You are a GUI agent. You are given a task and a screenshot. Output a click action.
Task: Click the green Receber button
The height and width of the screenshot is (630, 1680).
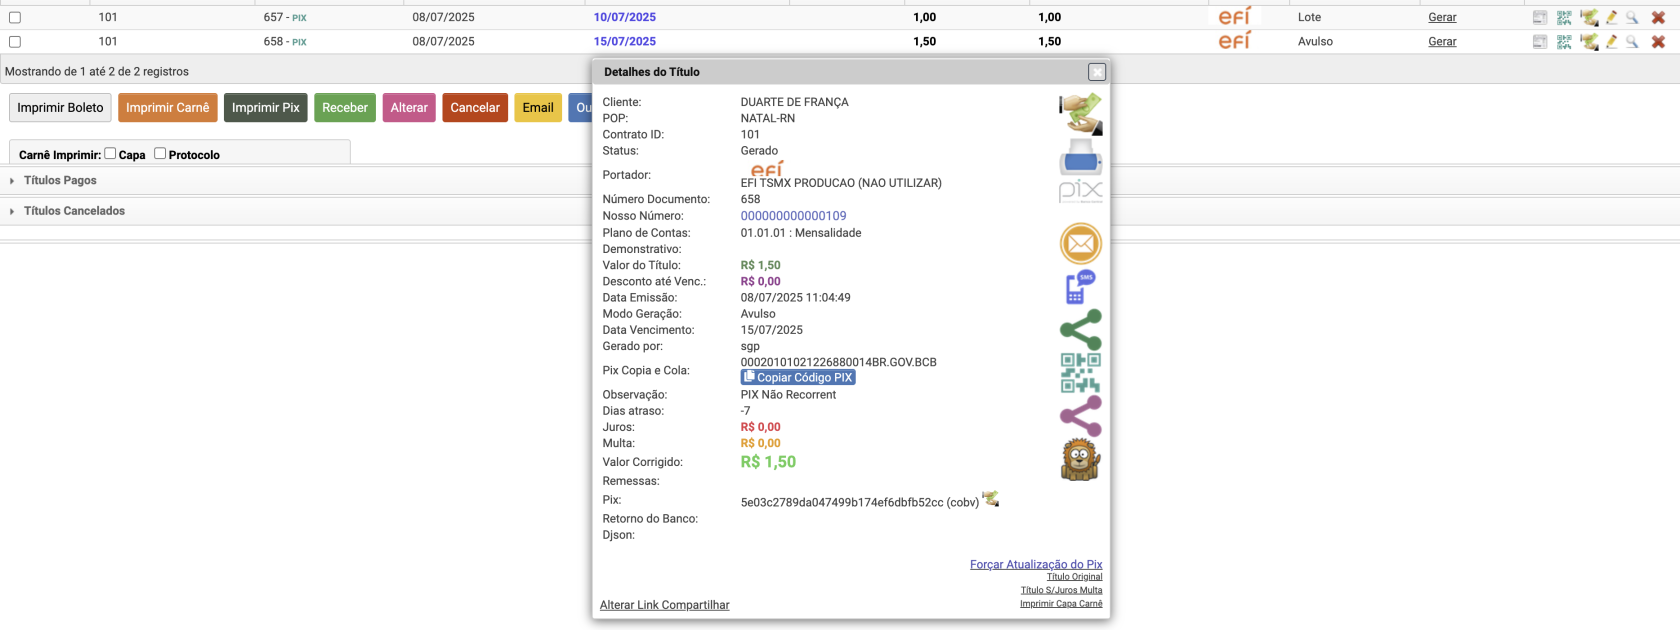[344, 108]
